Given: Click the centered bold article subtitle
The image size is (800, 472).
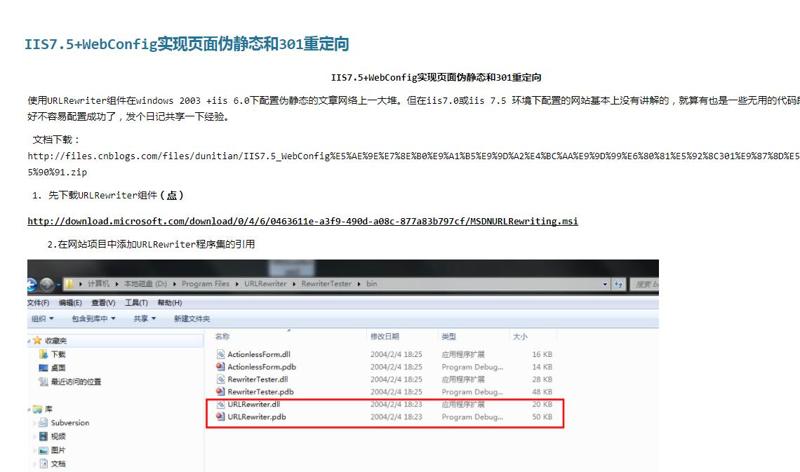Looking at the screenshot, I should [436, 78].
